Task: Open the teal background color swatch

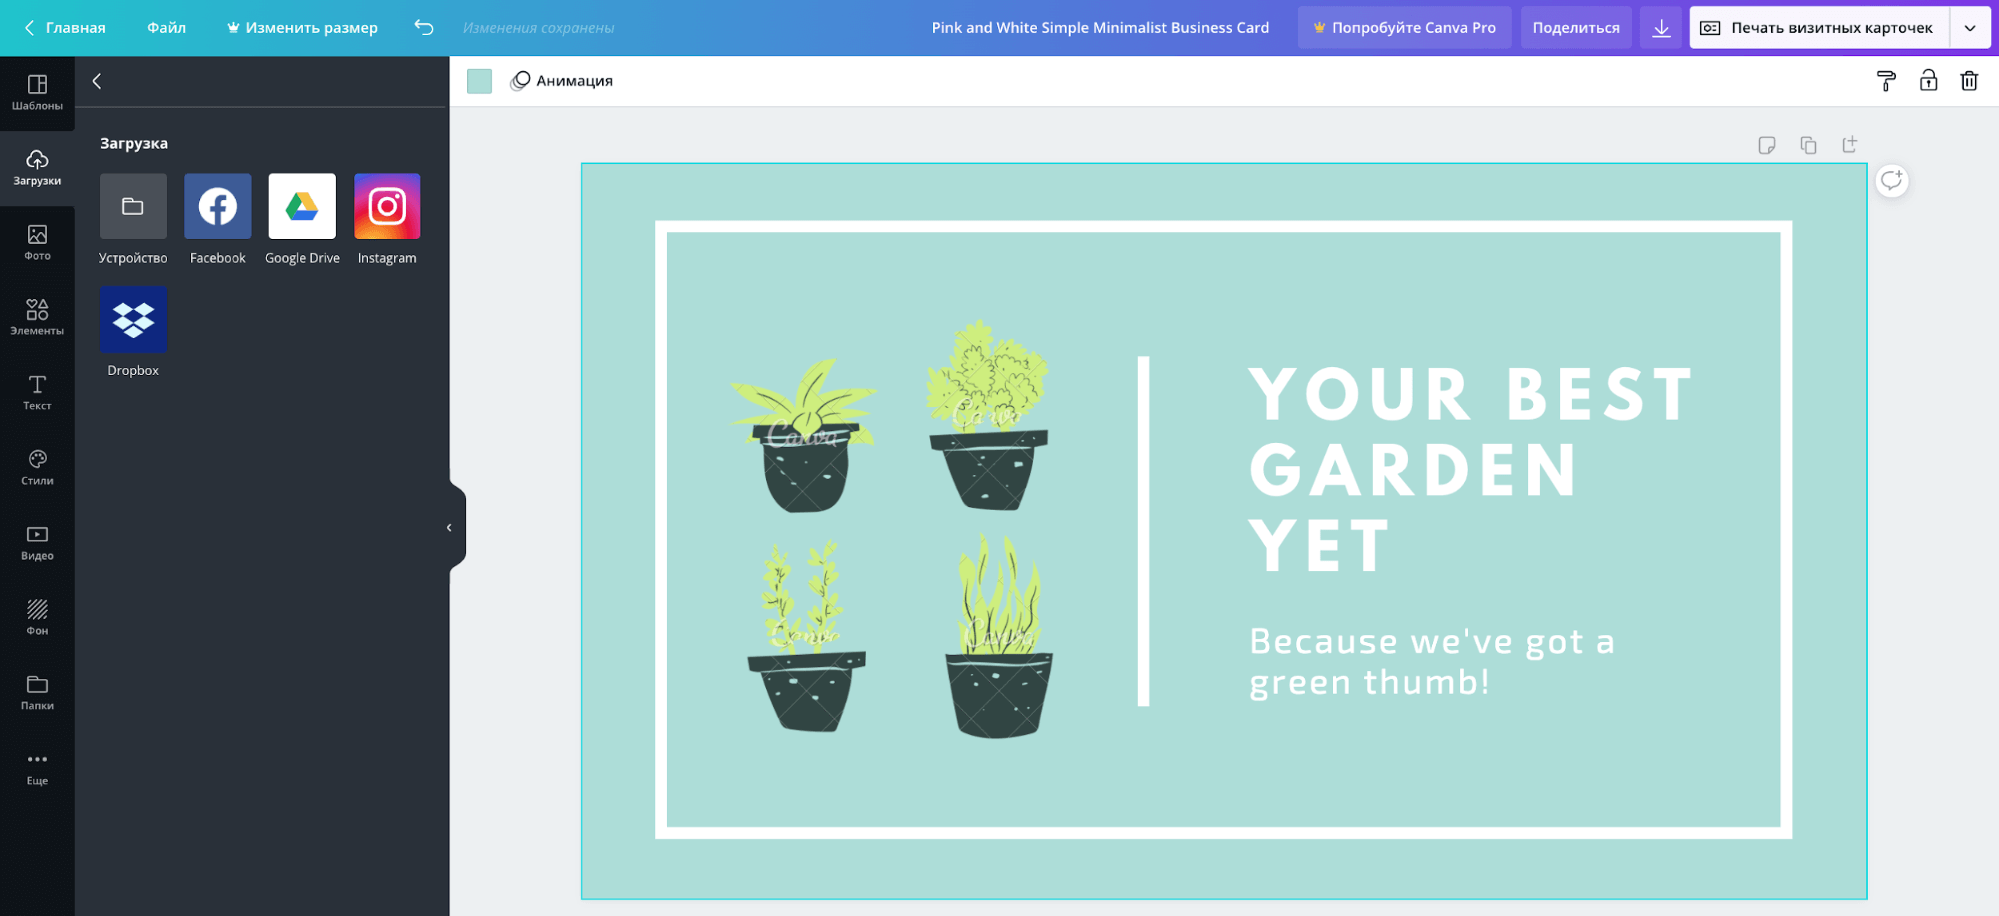Action: coord(480,81)
